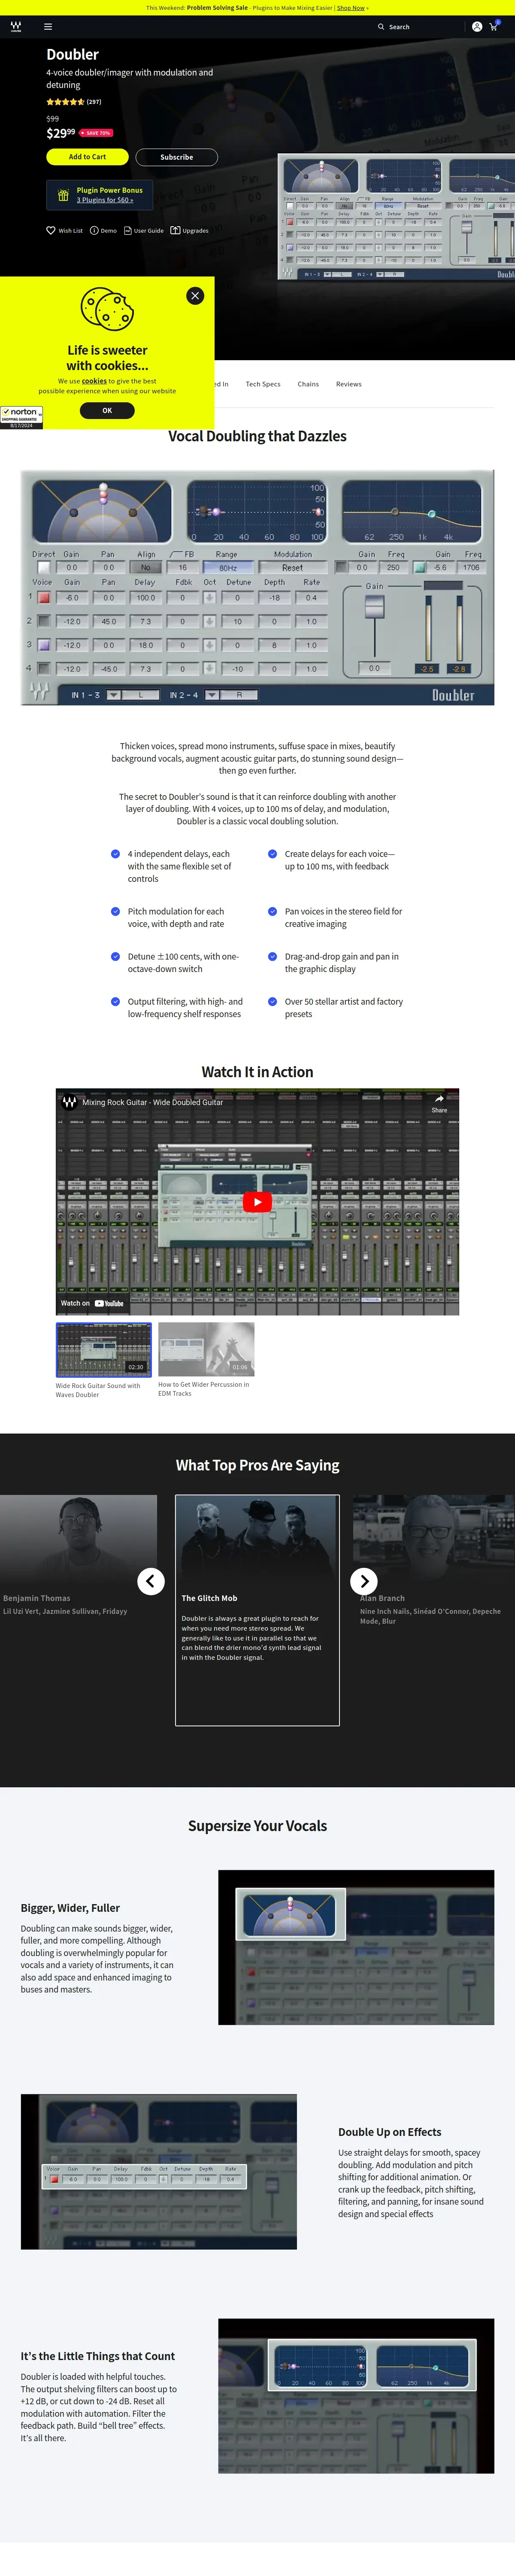This screenshot has width=515, height=2576.
Task: Accept cookies with the OK button
Action: [x=107, y=410]
